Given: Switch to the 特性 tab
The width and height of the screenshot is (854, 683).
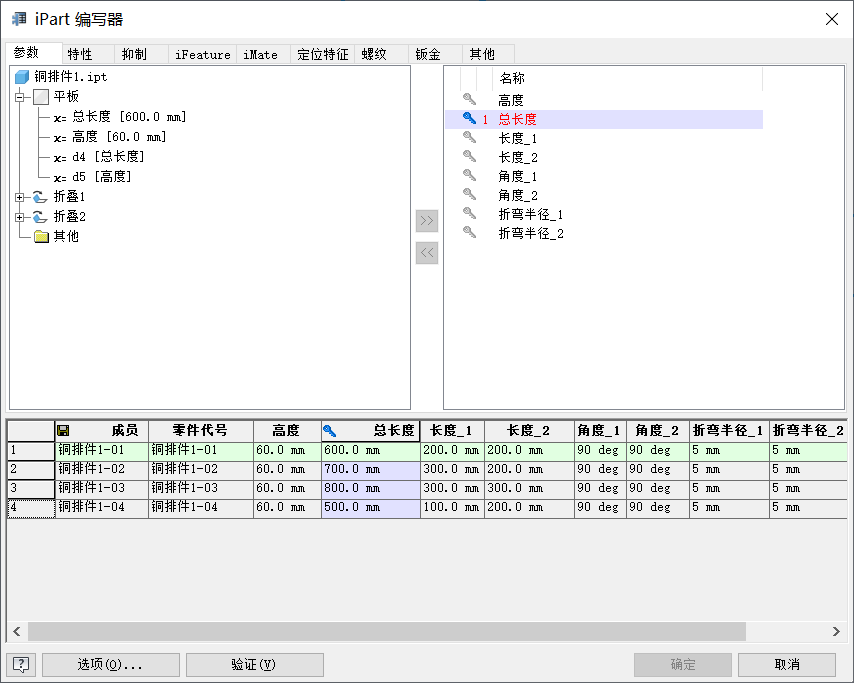Looking at the screenshot, I should 88,54.
